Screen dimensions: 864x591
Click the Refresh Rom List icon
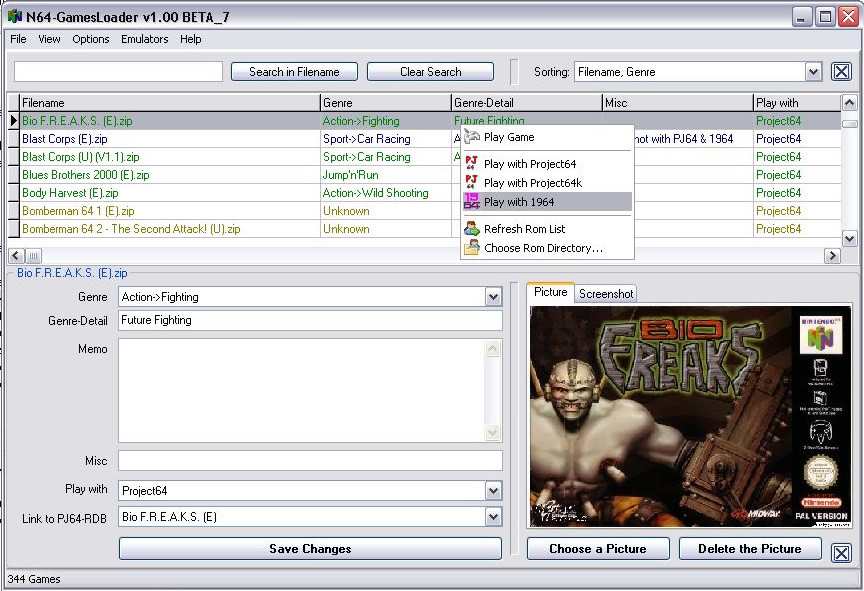pyautogui.click(x=472, y=229)
